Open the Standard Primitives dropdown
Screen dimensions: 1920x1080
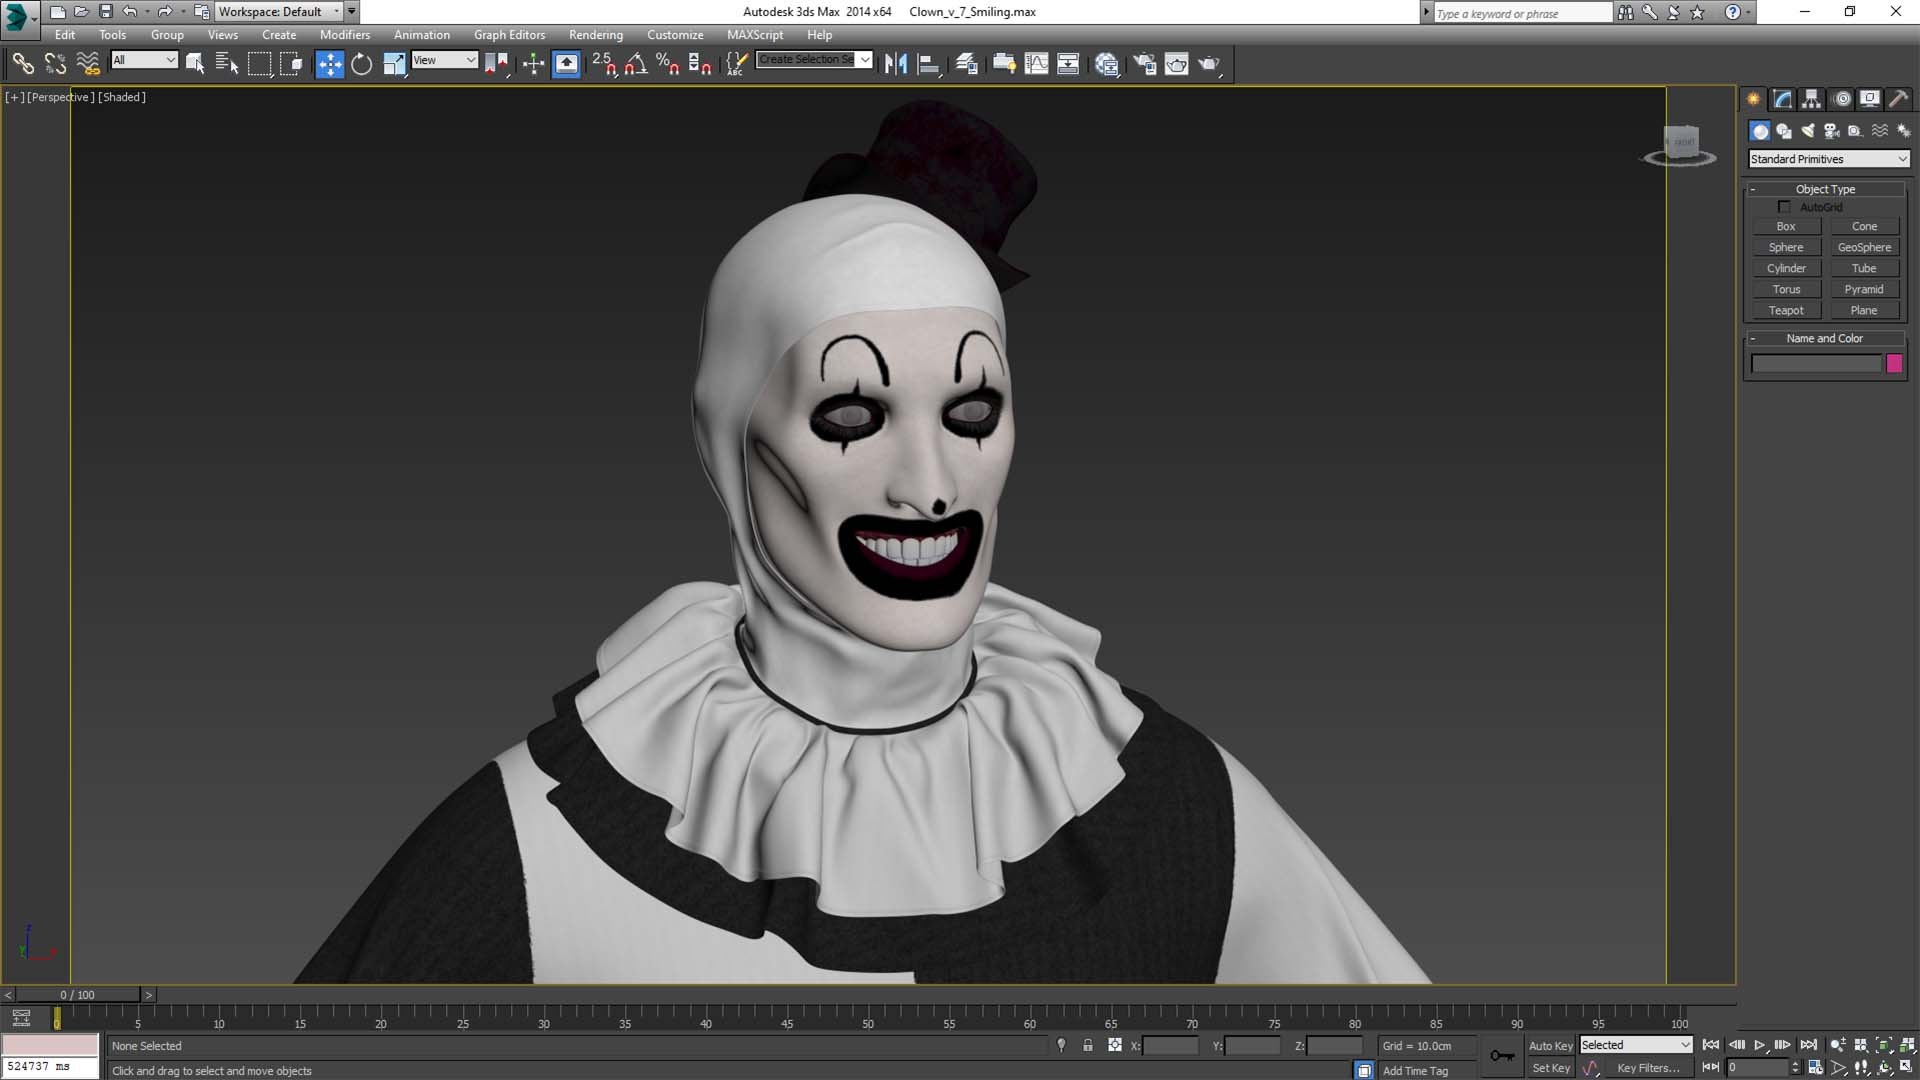click(1829, 159)
